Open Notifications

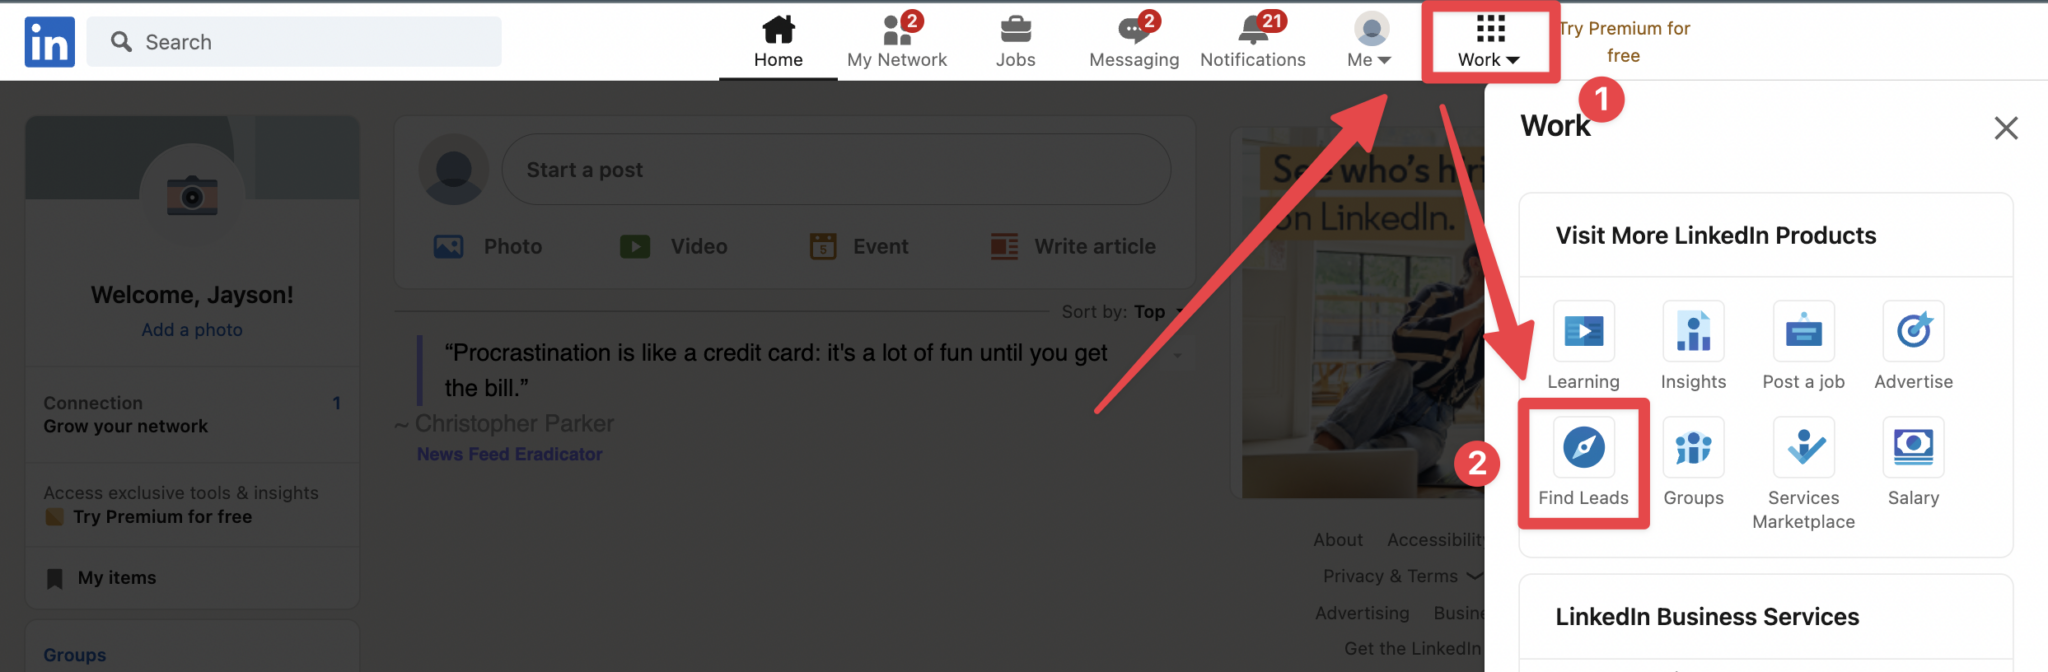[x=1253, y=42]
